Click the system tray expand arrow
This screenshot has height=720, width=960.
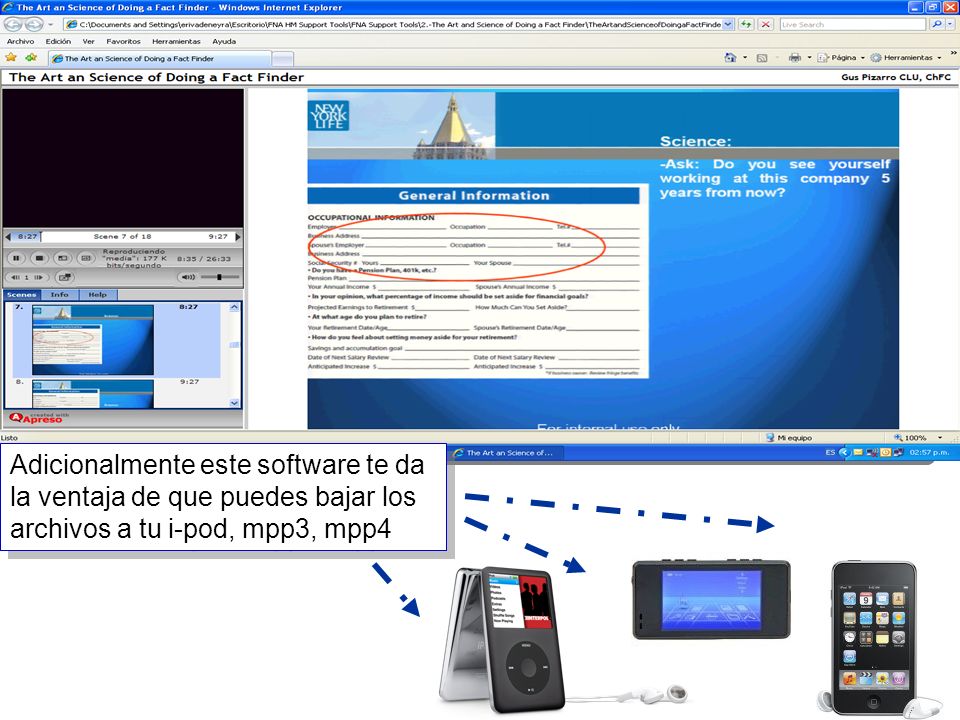click(844, 452)
